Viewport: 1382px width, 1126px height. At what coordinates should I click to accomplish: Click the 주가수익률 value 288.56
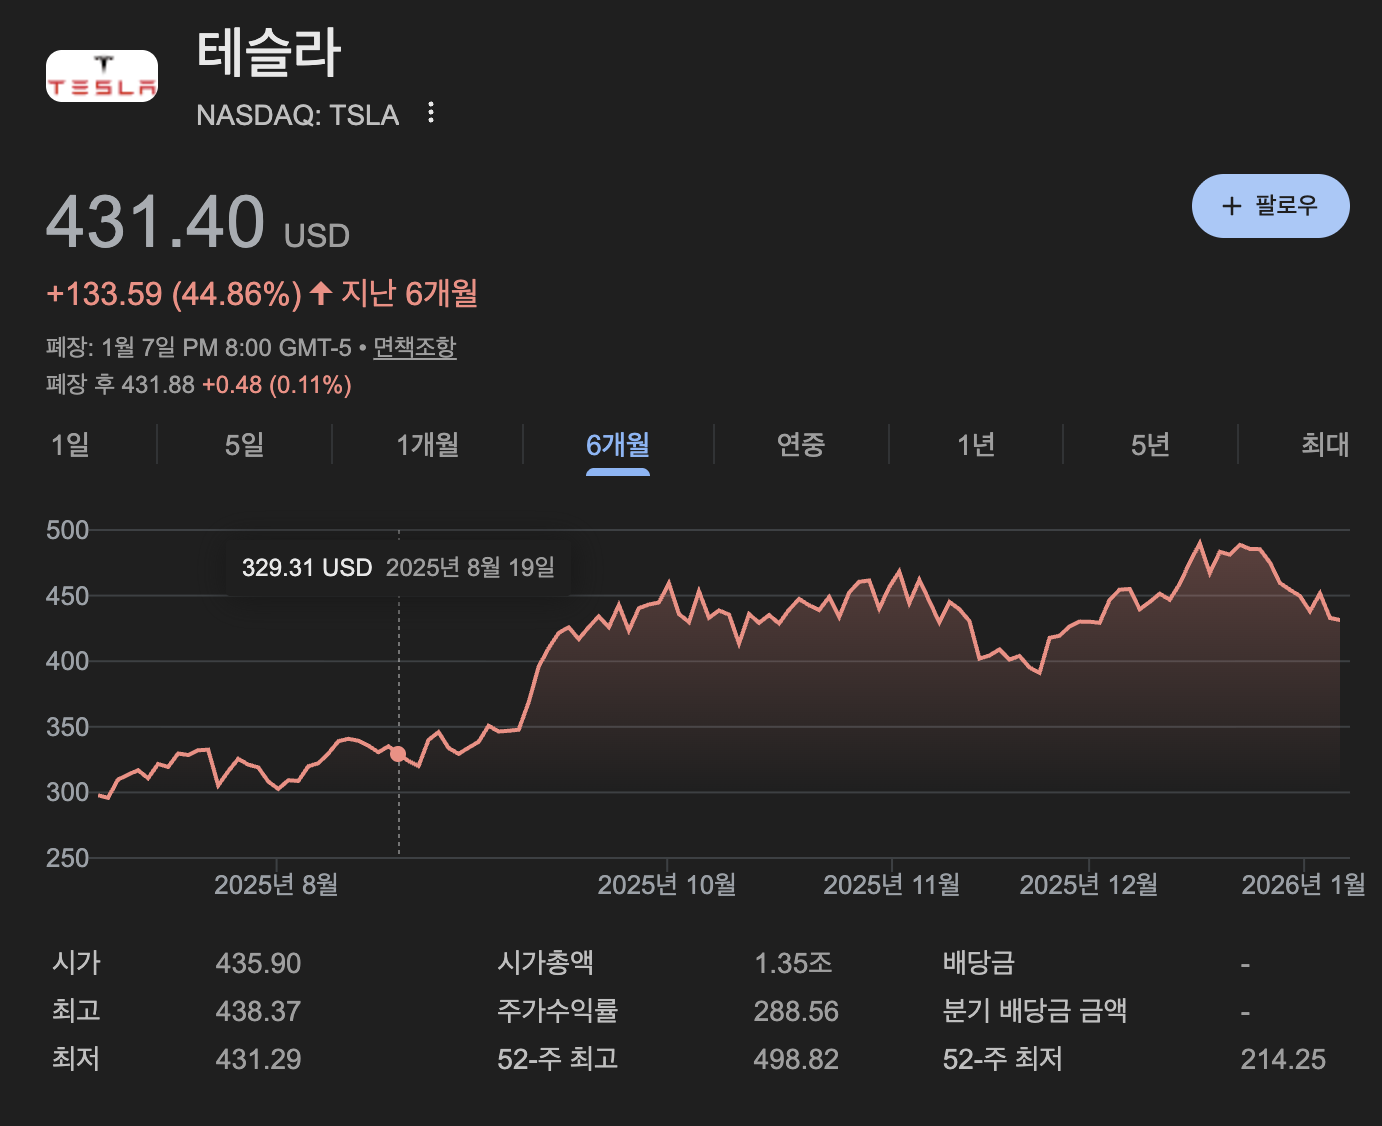(796, 1011)
